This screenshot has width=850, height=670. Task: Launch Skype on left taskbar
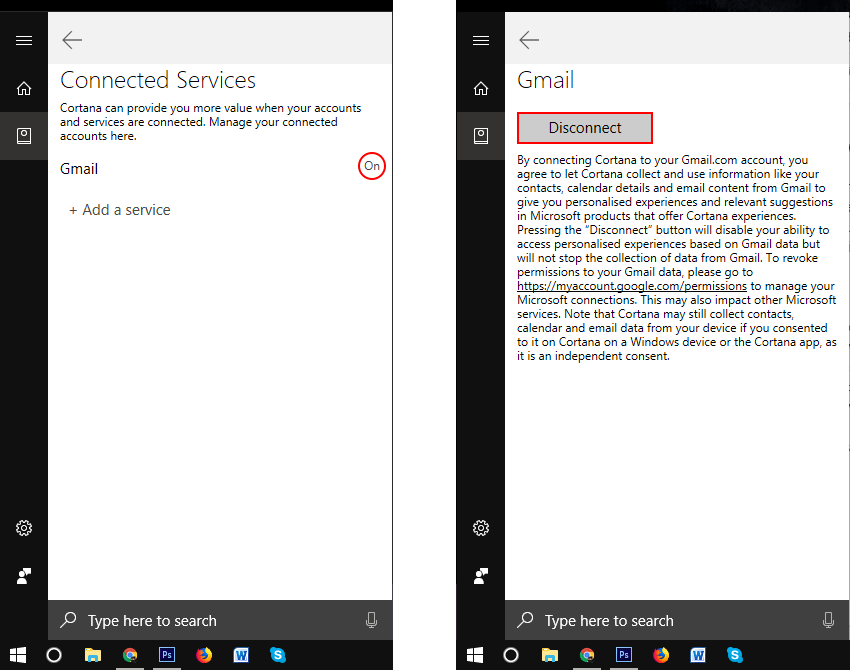pos(278,655)
